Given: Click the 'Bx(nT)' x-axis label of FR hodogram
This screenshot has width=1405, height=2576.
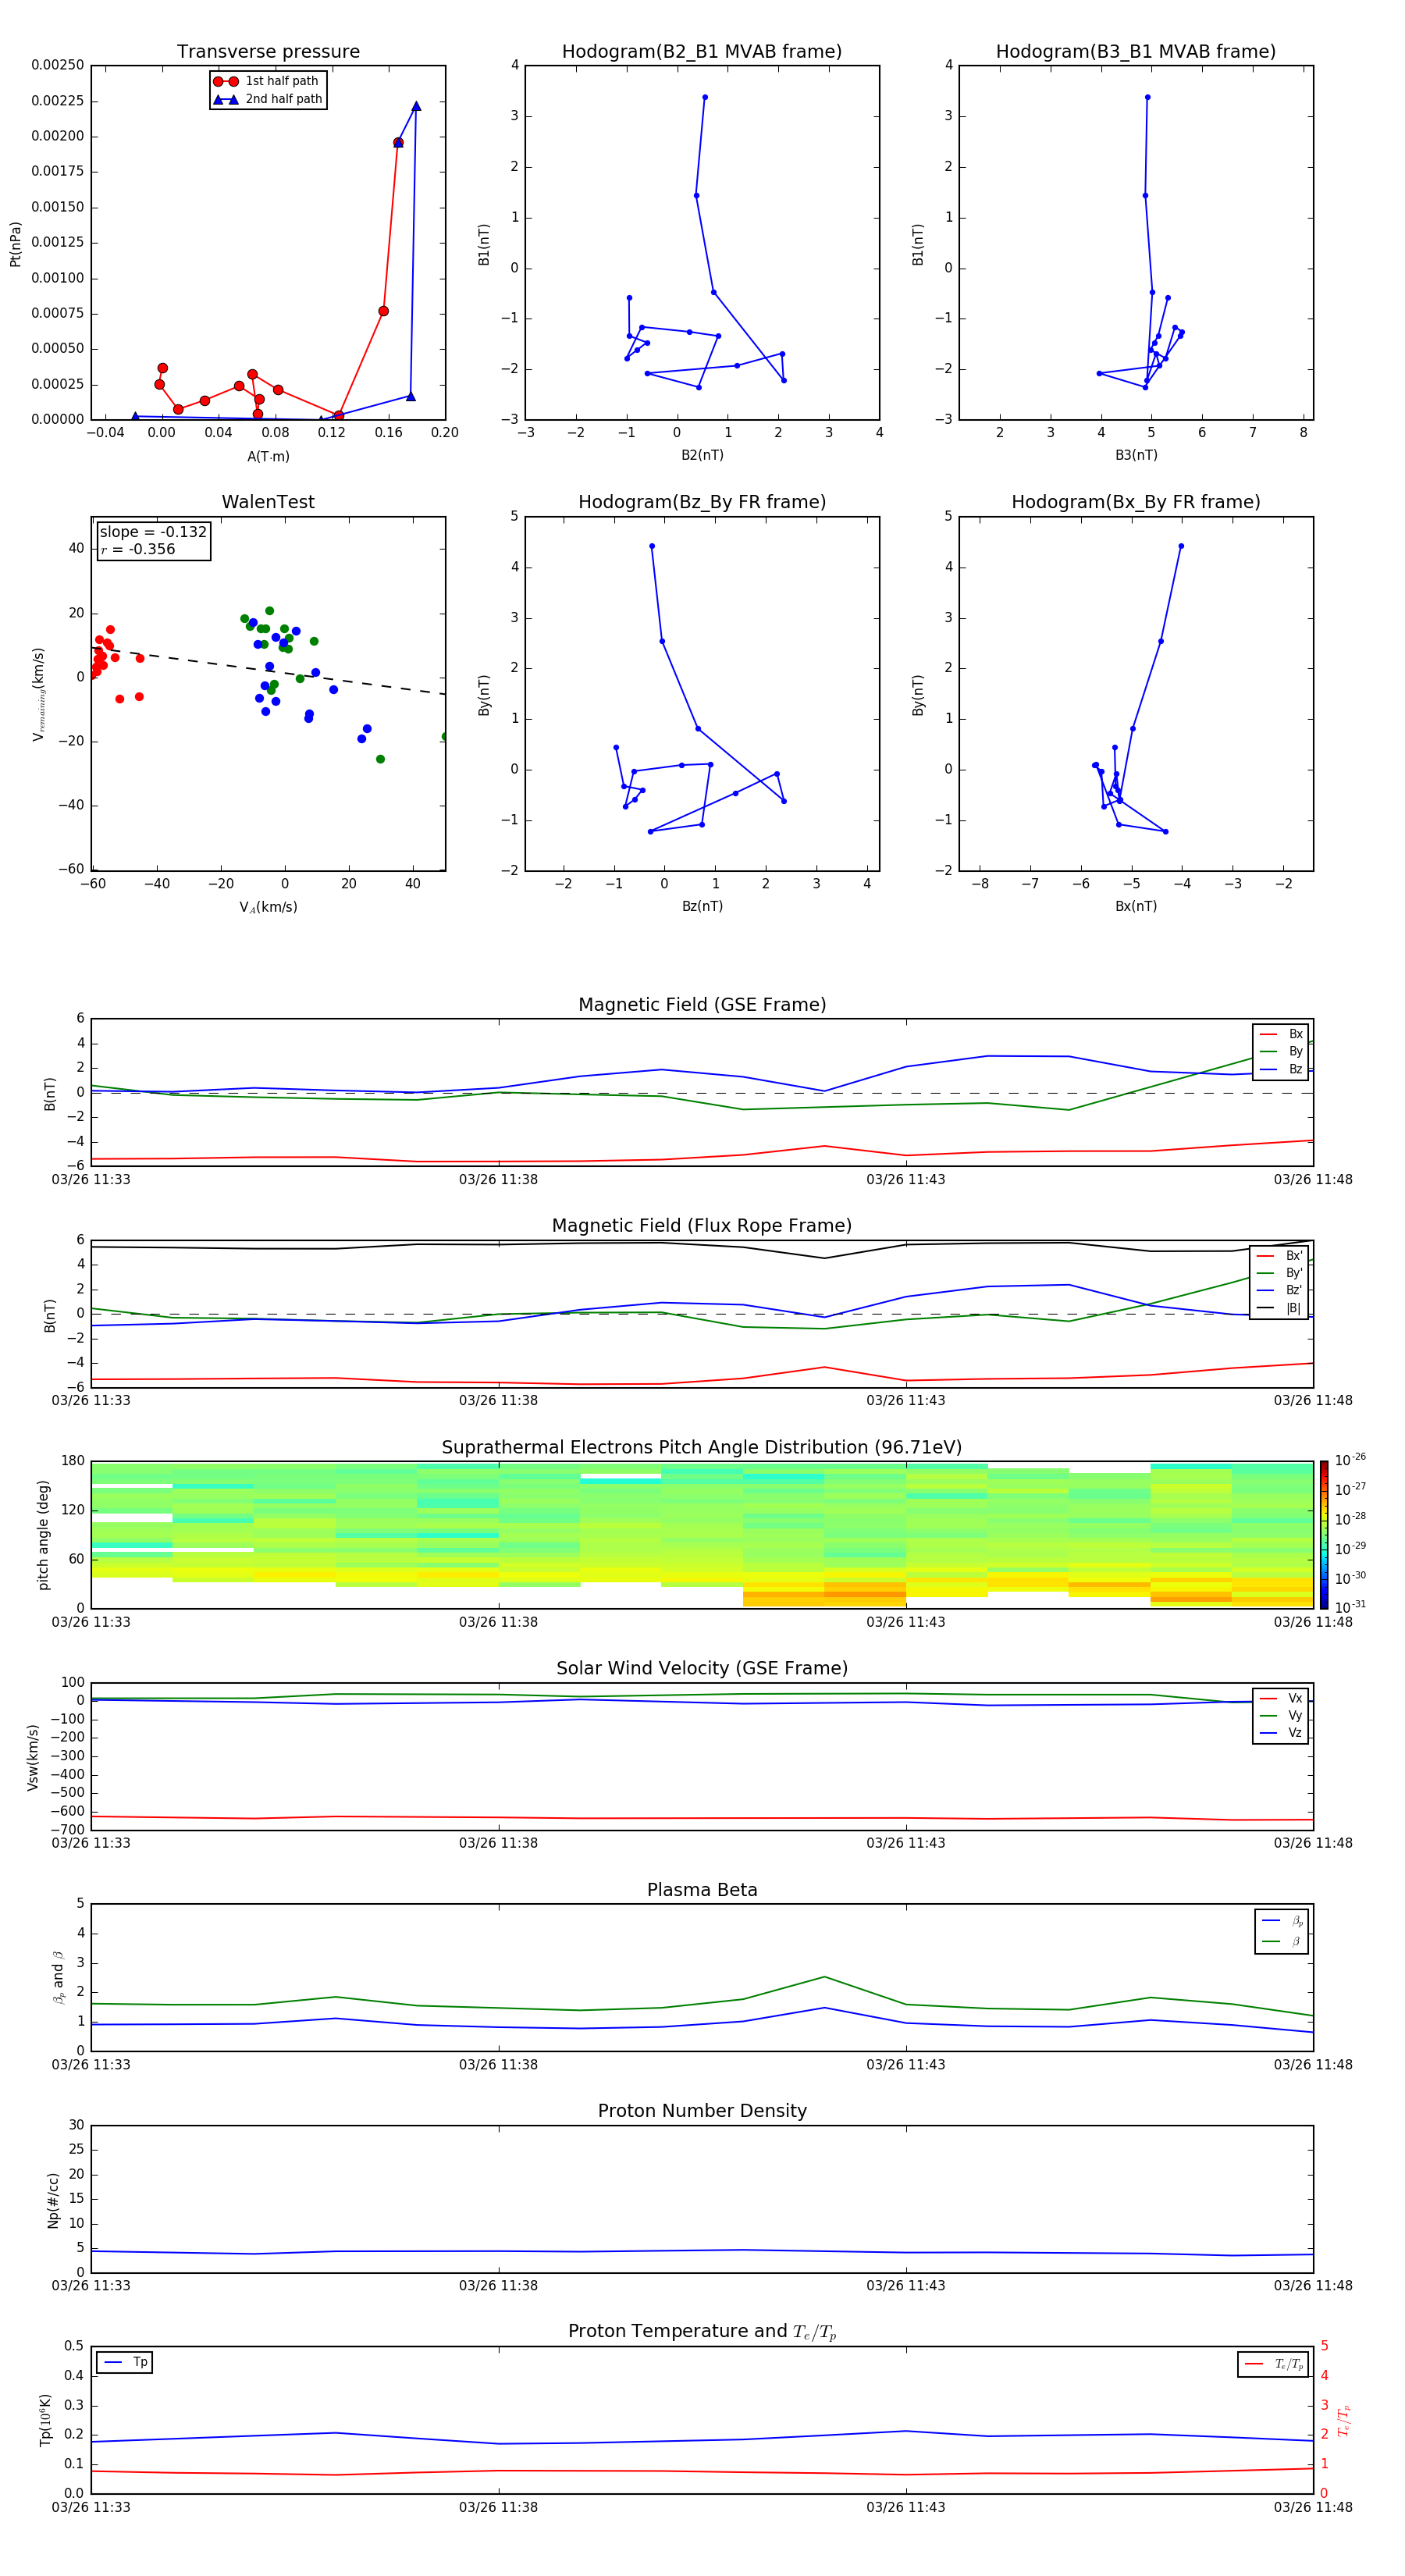Looking at the screenshot, I should click(1136, 906).
